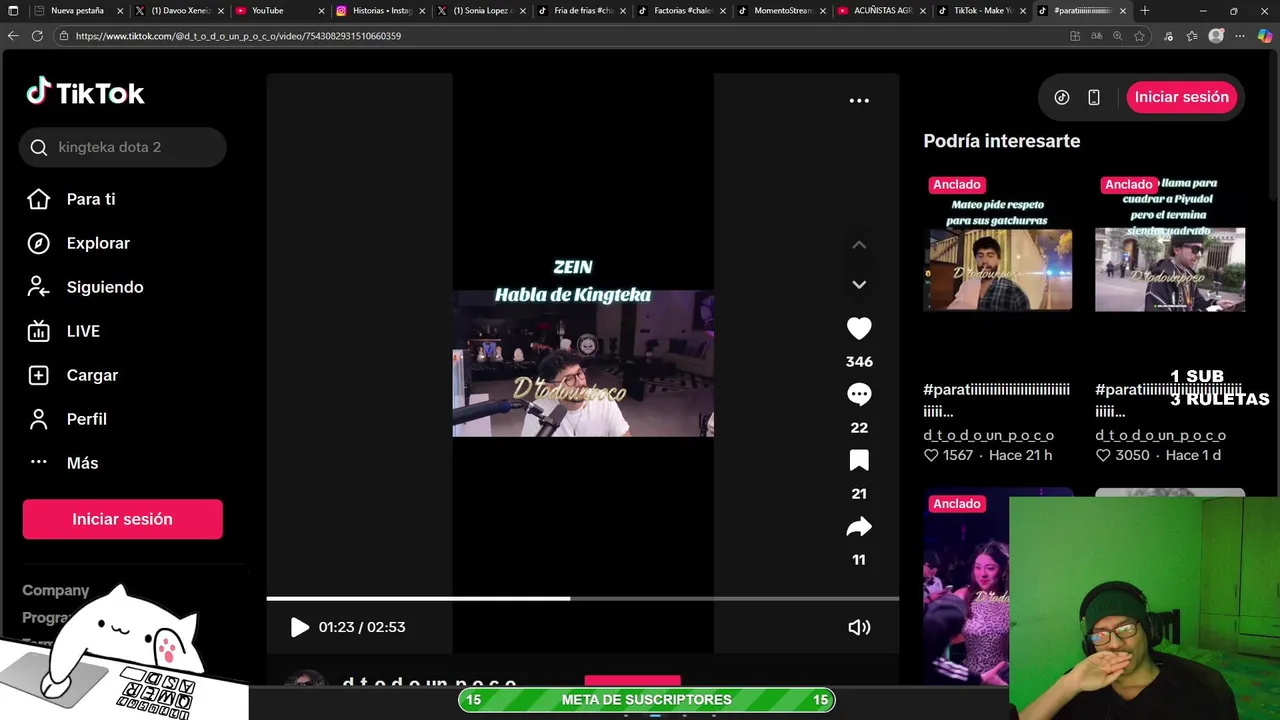Switch to Factorias TikTok tab
Image resolution: width=1280 pixels, height=720 pixels.
[x=683, y=10]
